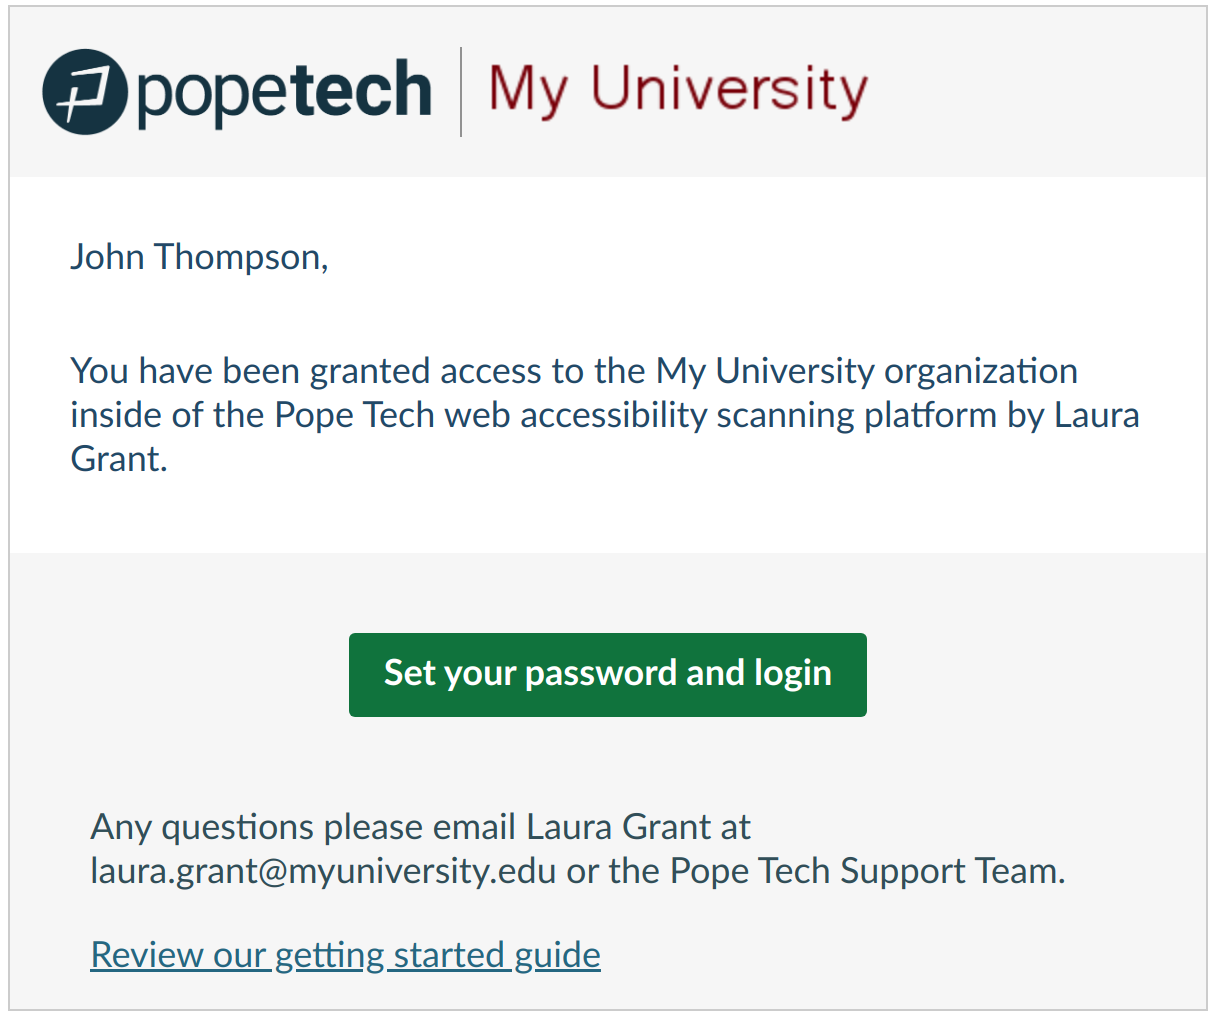Select the My University header title
This screenshot has width=1208, height=1022.
point(678,89)
